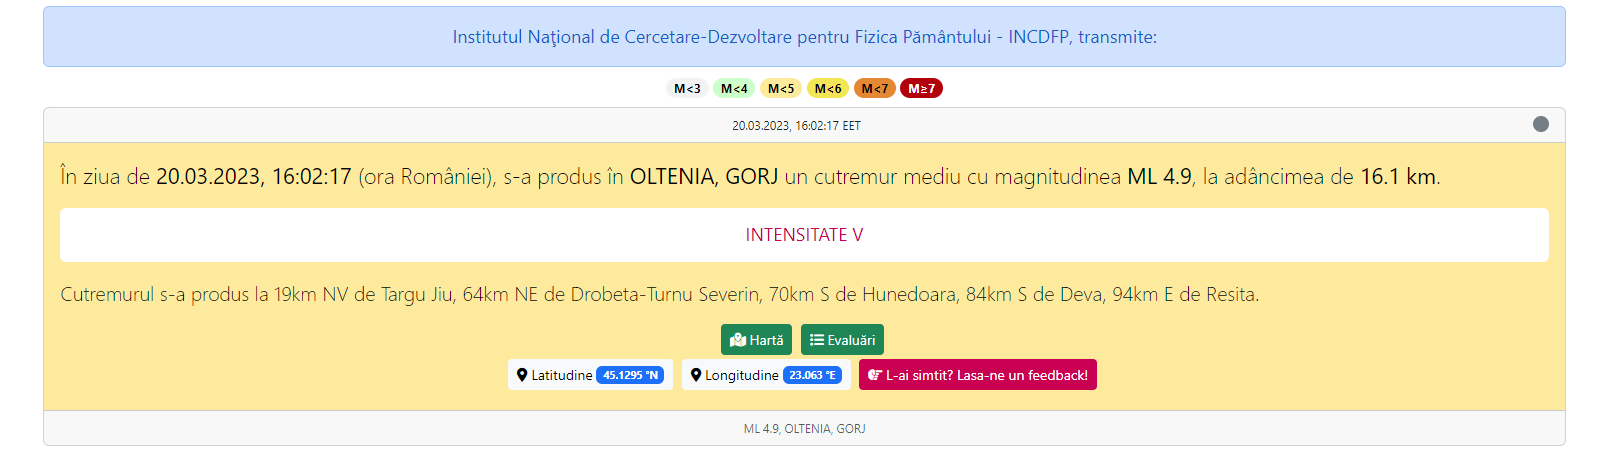The width and height of the screenshot is (1599, 451).
Task: Select the green M<4 magnitude badge
Action: (734, 89)
